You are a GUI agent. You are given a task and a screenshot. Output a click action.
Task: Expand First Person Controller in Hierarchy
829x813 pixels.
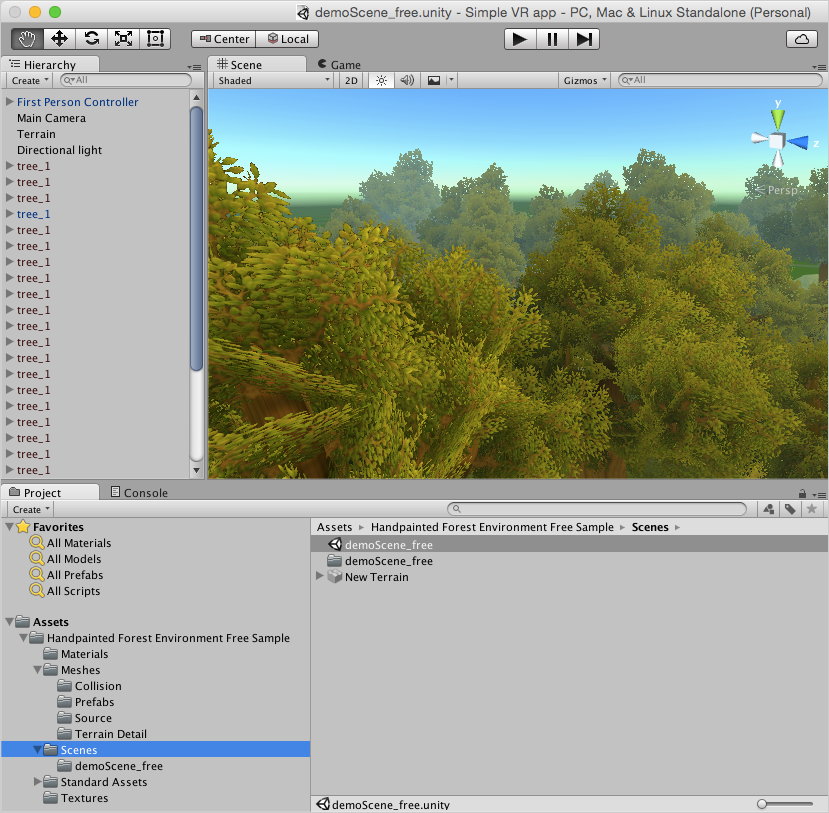tap(10, 102)
